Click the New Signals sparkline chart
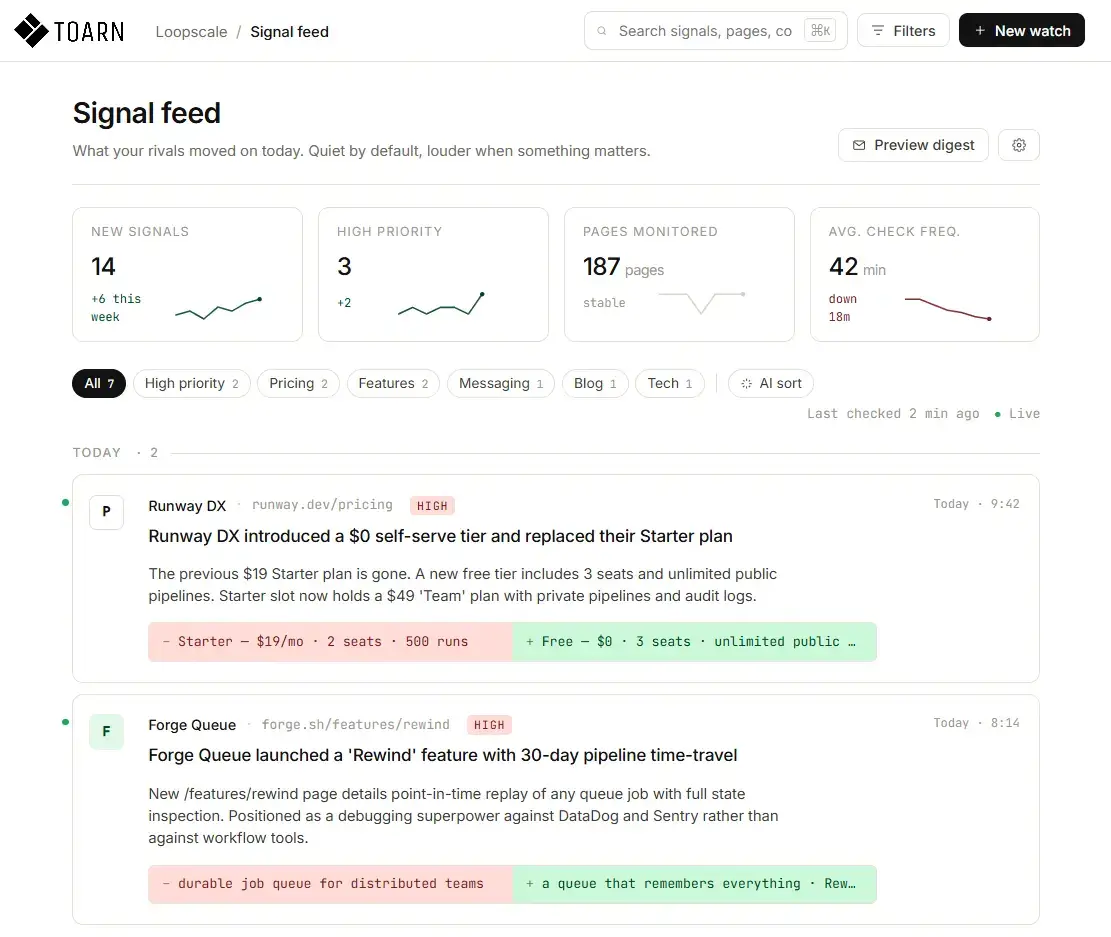This screenshot has height=937, width=1111. tap(218, 308)
